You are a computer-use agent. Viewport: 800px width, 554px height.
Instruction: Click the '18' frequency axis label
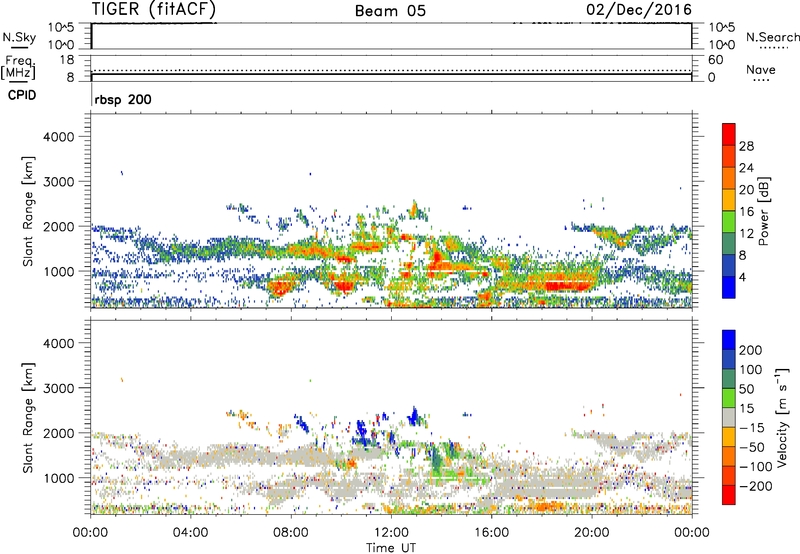point(67,60)
